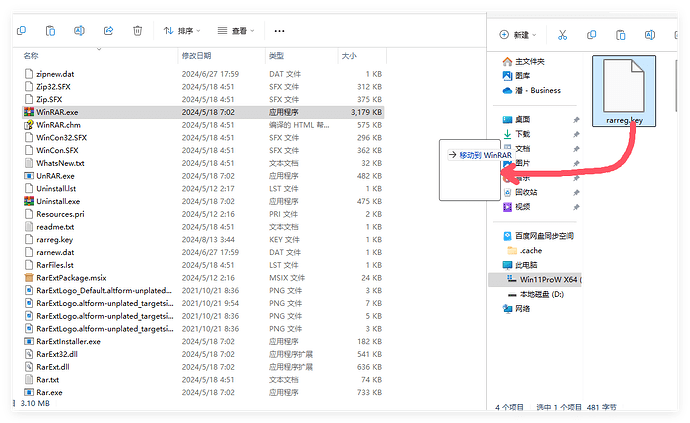Open 网络 network in navigation pane
The height and width of the screenshot is (423, 690).
(516, 309)
